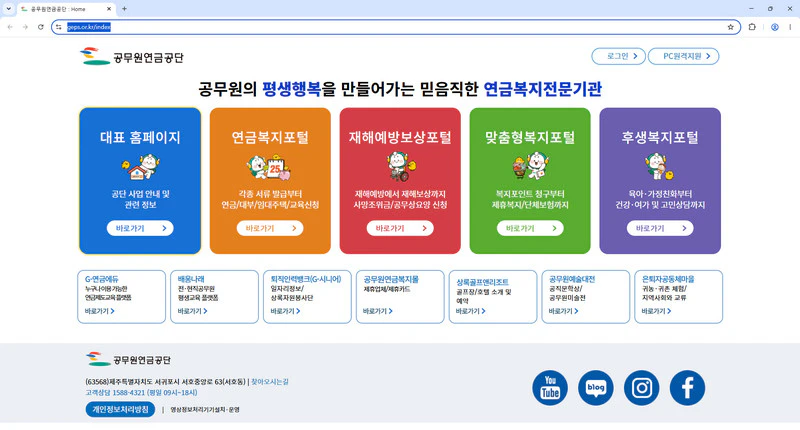This screenshot has width=800, height=430.
Task: Click the 재해예방보상포털 wheelchair mascot image
Action: pyautogui.click(x=401, y=167)
